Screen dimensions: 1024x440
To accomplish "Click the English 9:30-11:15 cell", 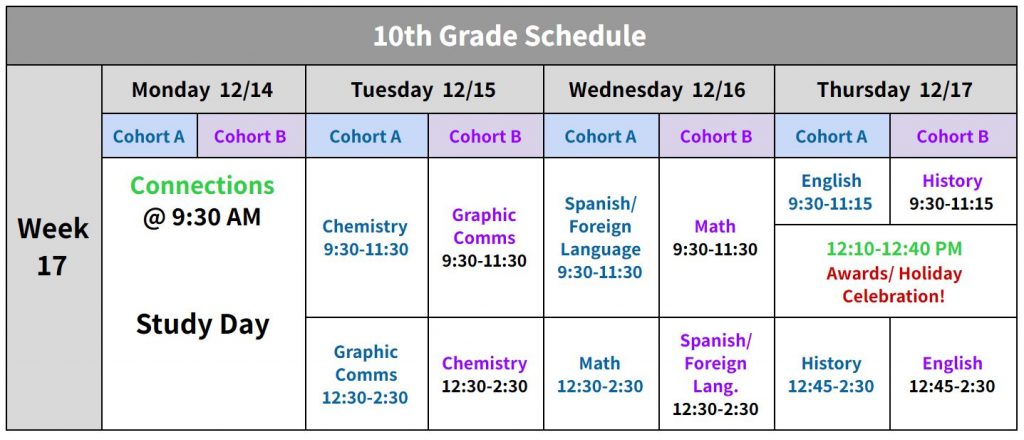I will pyautogui.click(x=831, y=192).
